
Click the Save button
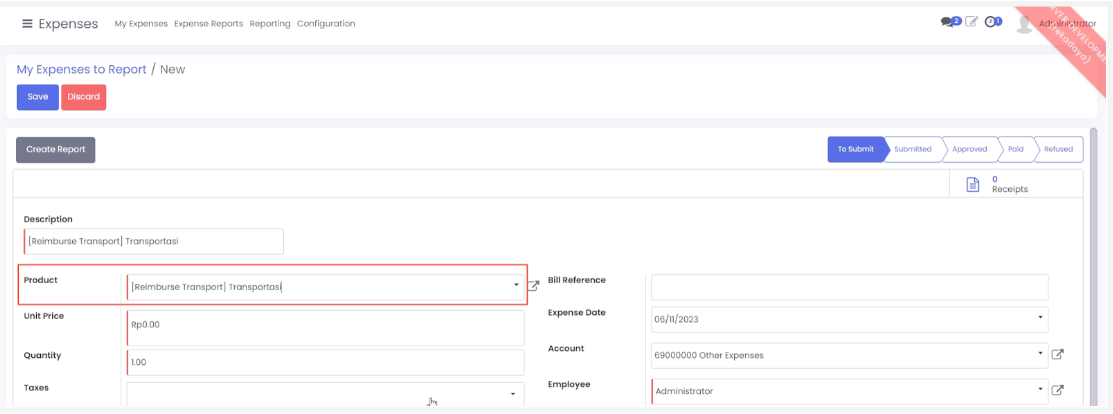click(x=37, y=97)
